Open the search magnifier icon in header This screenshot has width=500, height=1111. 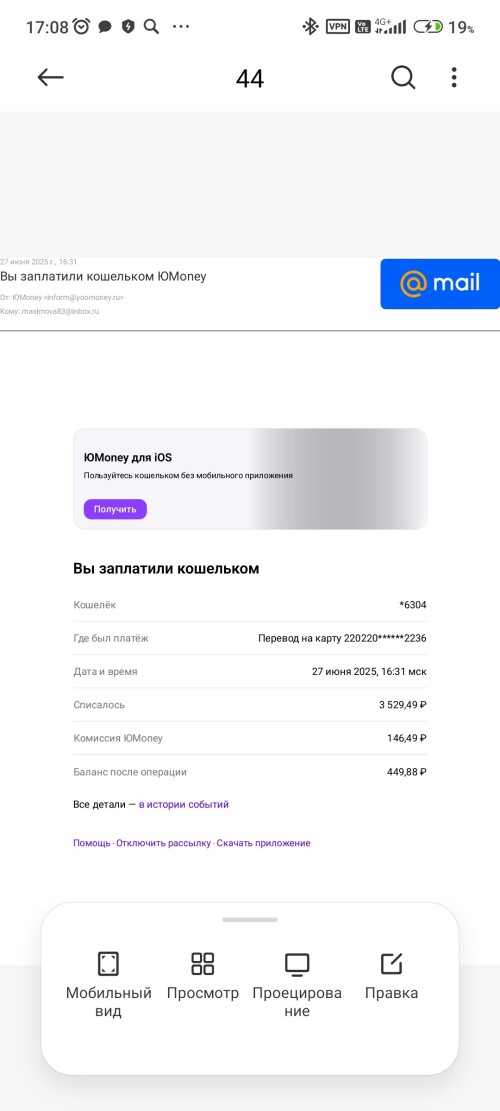pyautogui.click(x=403, y=77)
